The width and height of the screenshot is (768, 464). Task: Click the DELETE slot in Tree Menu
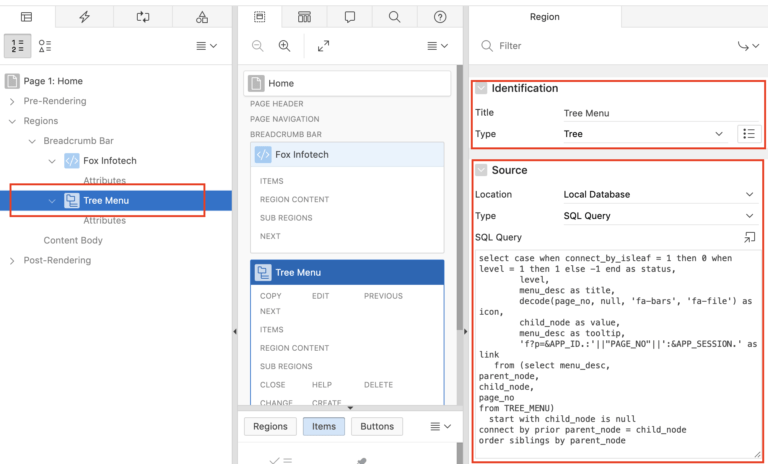pos(378,385)
